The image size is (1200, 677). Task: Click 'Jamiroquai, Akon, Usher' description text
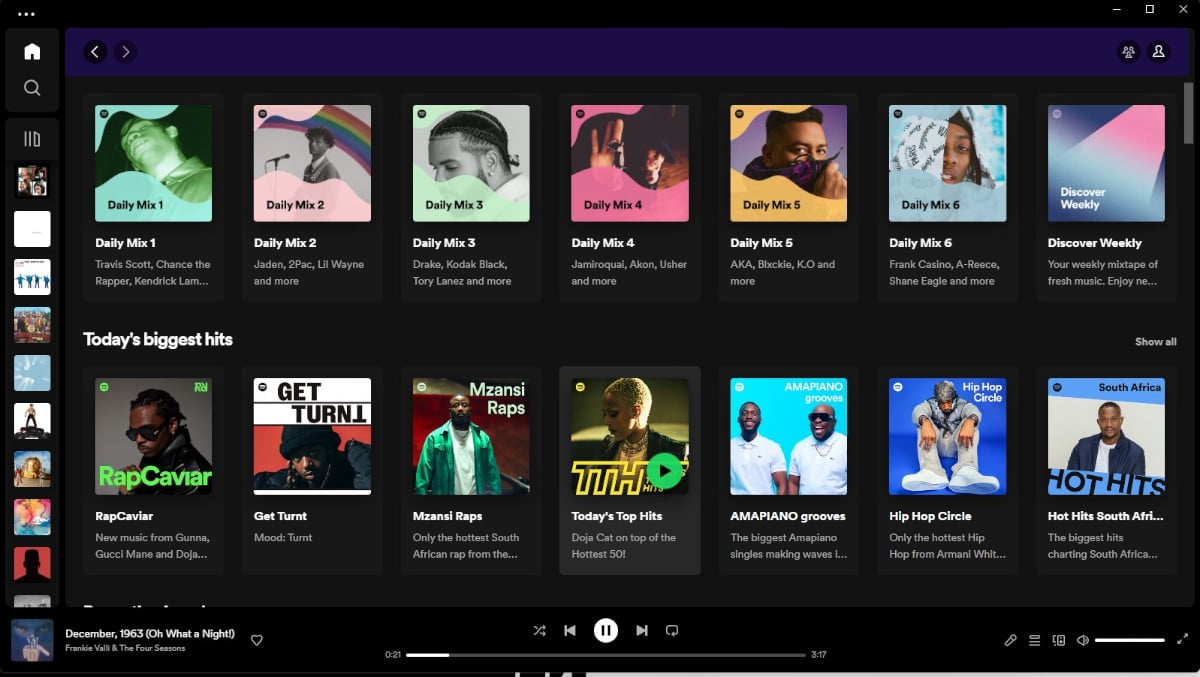[629, 264]
